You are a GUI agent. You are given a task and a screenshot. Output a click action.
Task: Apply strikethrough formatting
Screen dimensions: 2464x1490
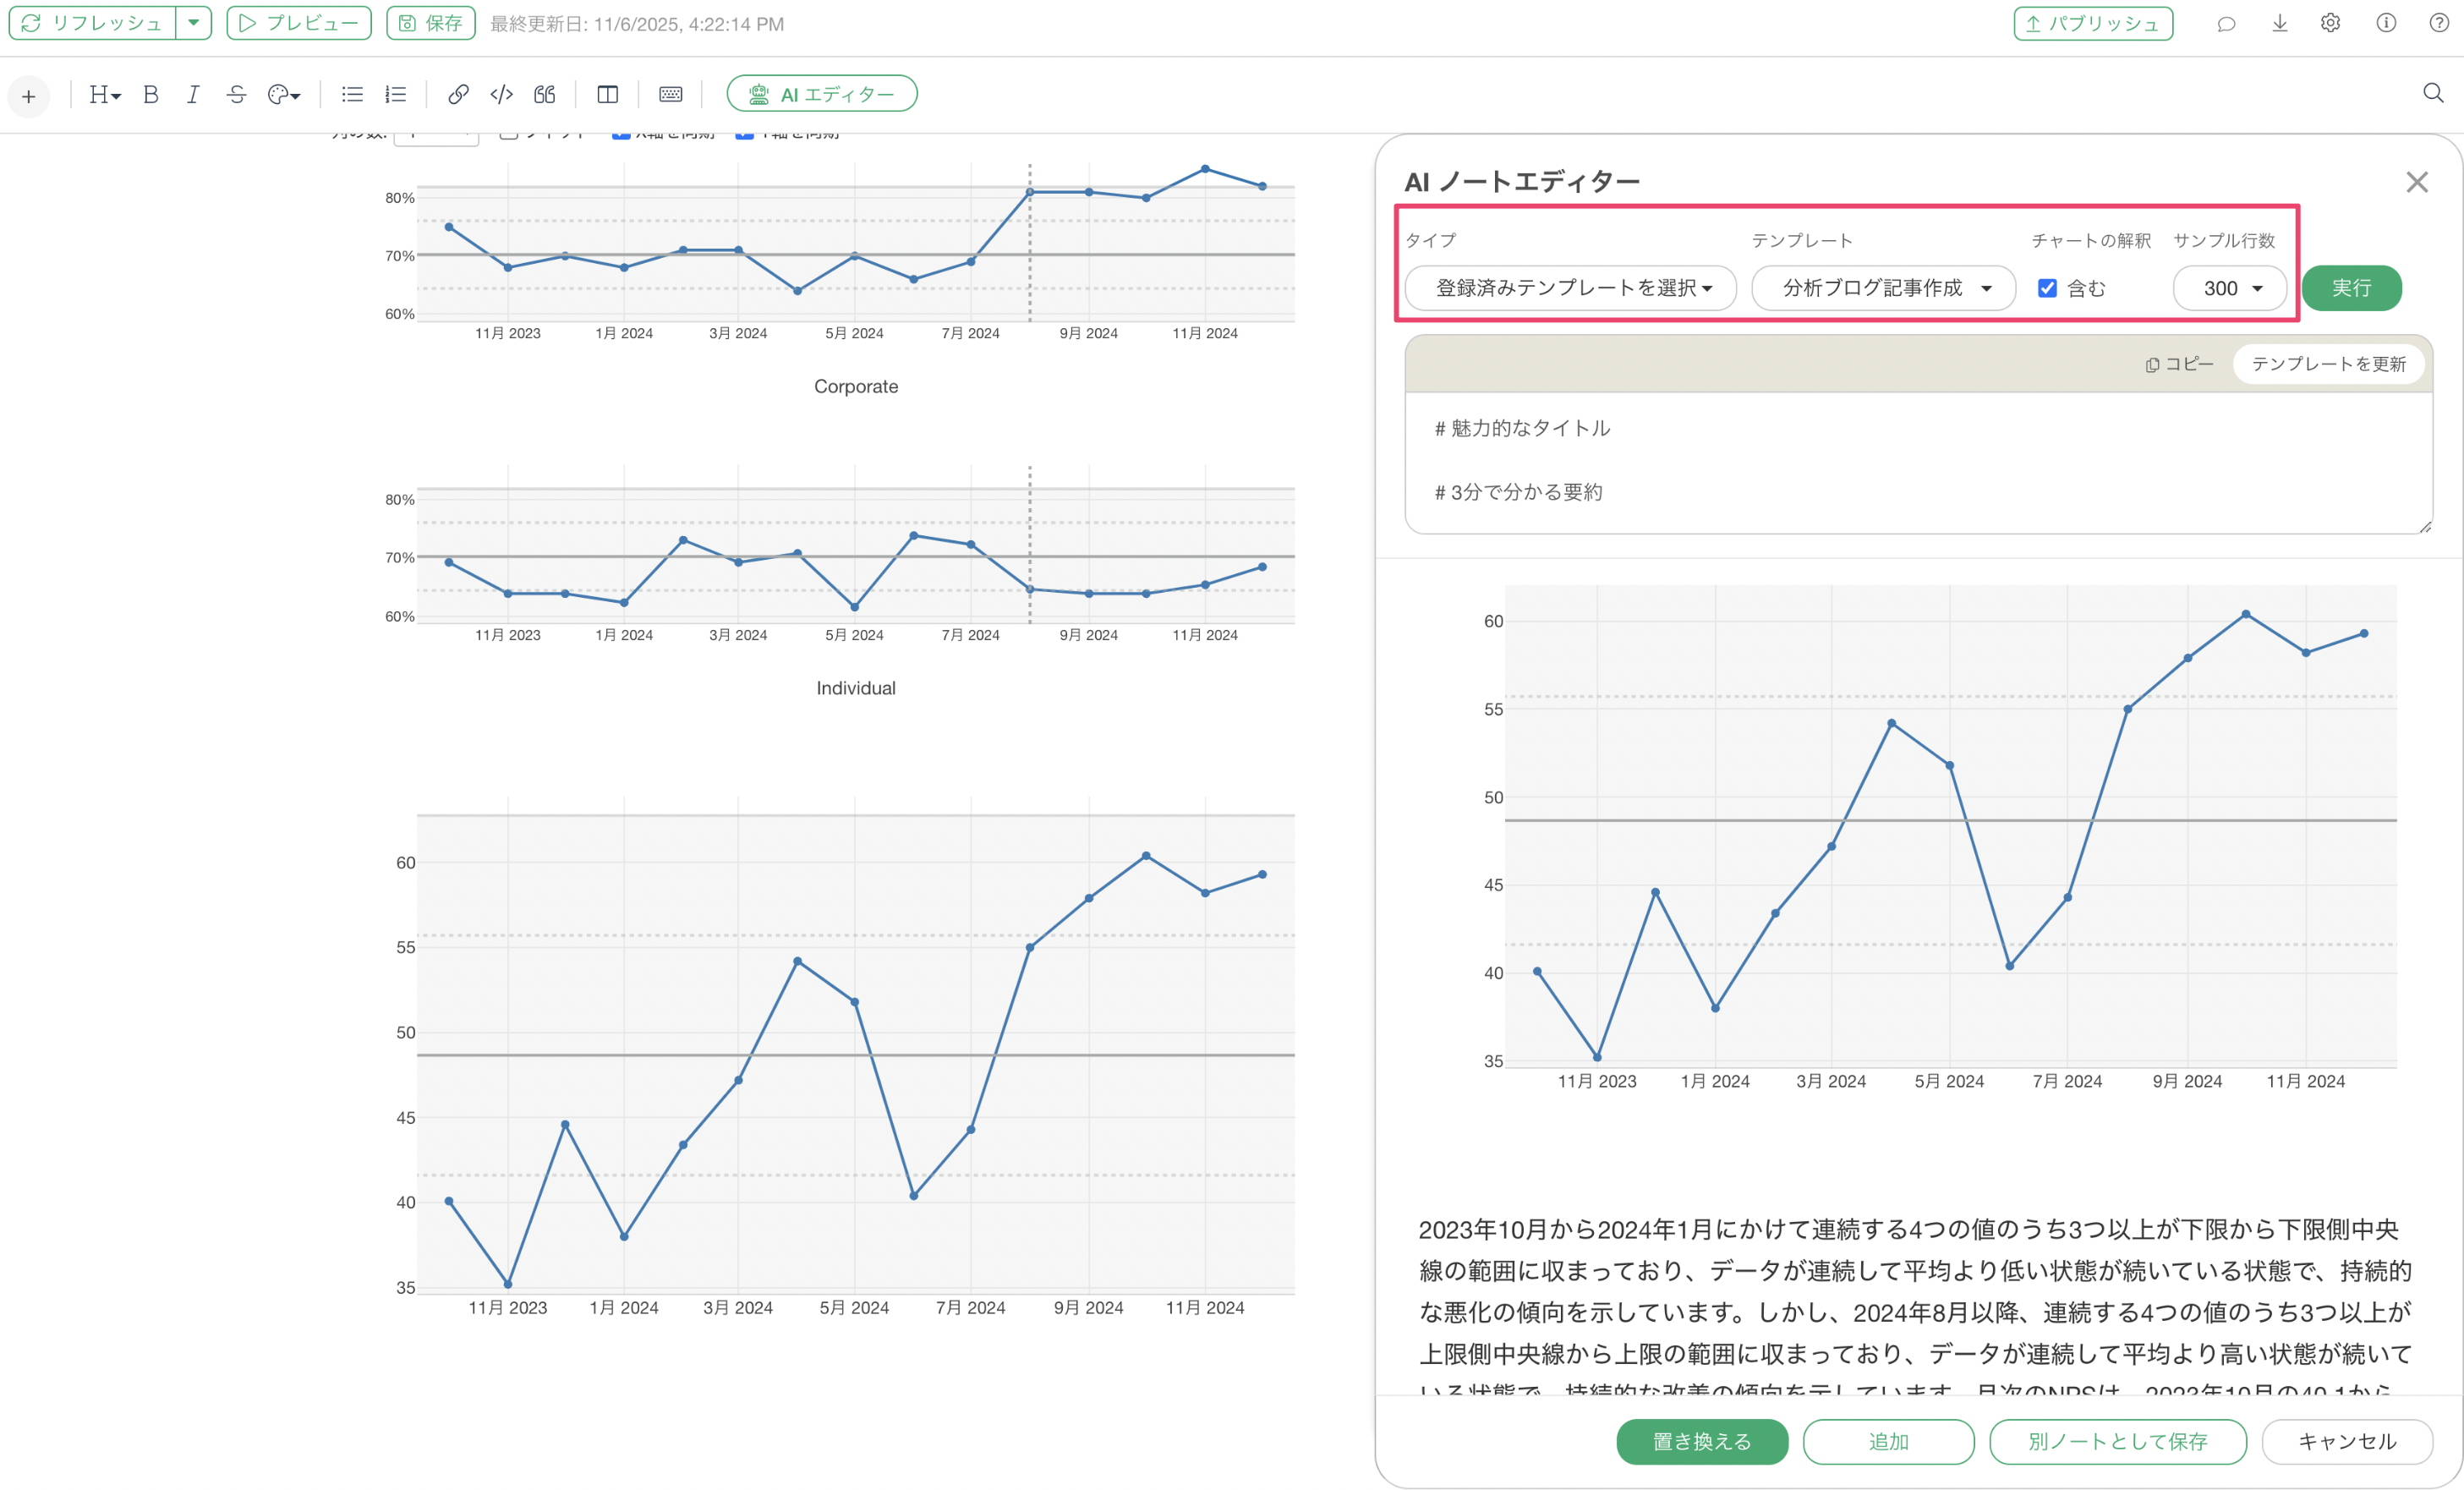tap(236, 94)
